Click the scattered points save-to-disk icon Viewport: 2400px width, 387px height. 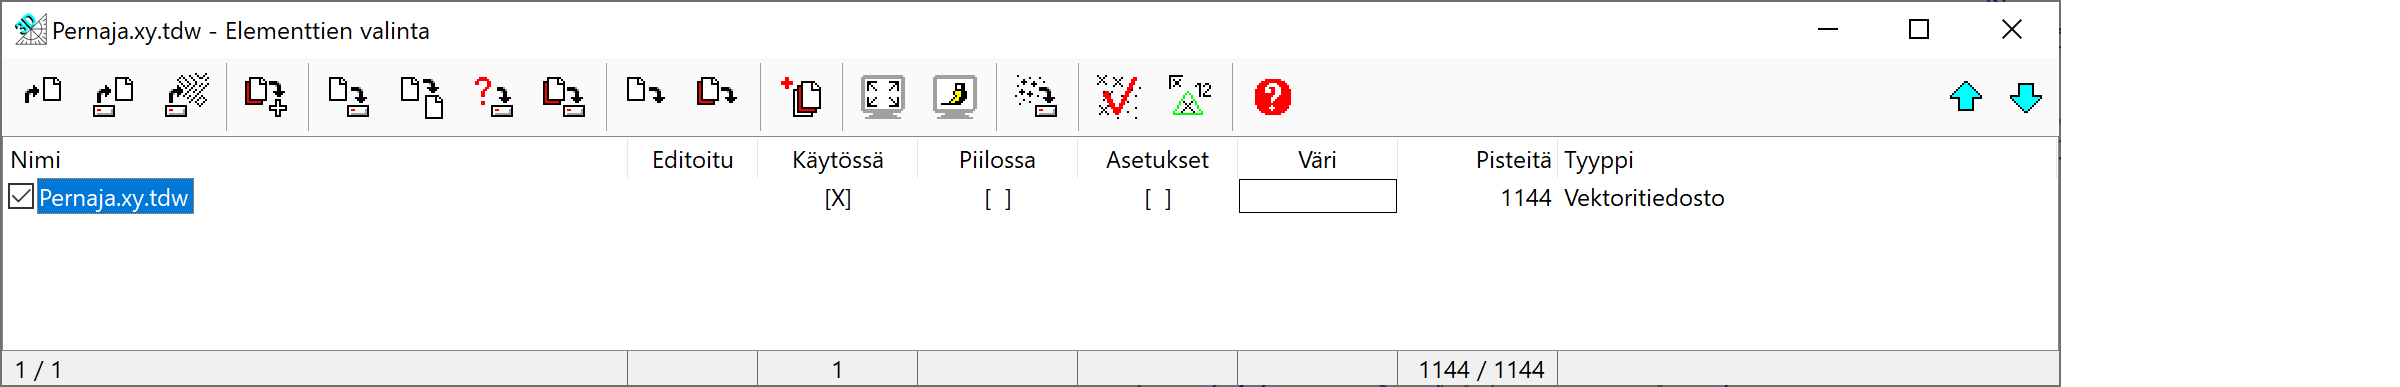1036,97
